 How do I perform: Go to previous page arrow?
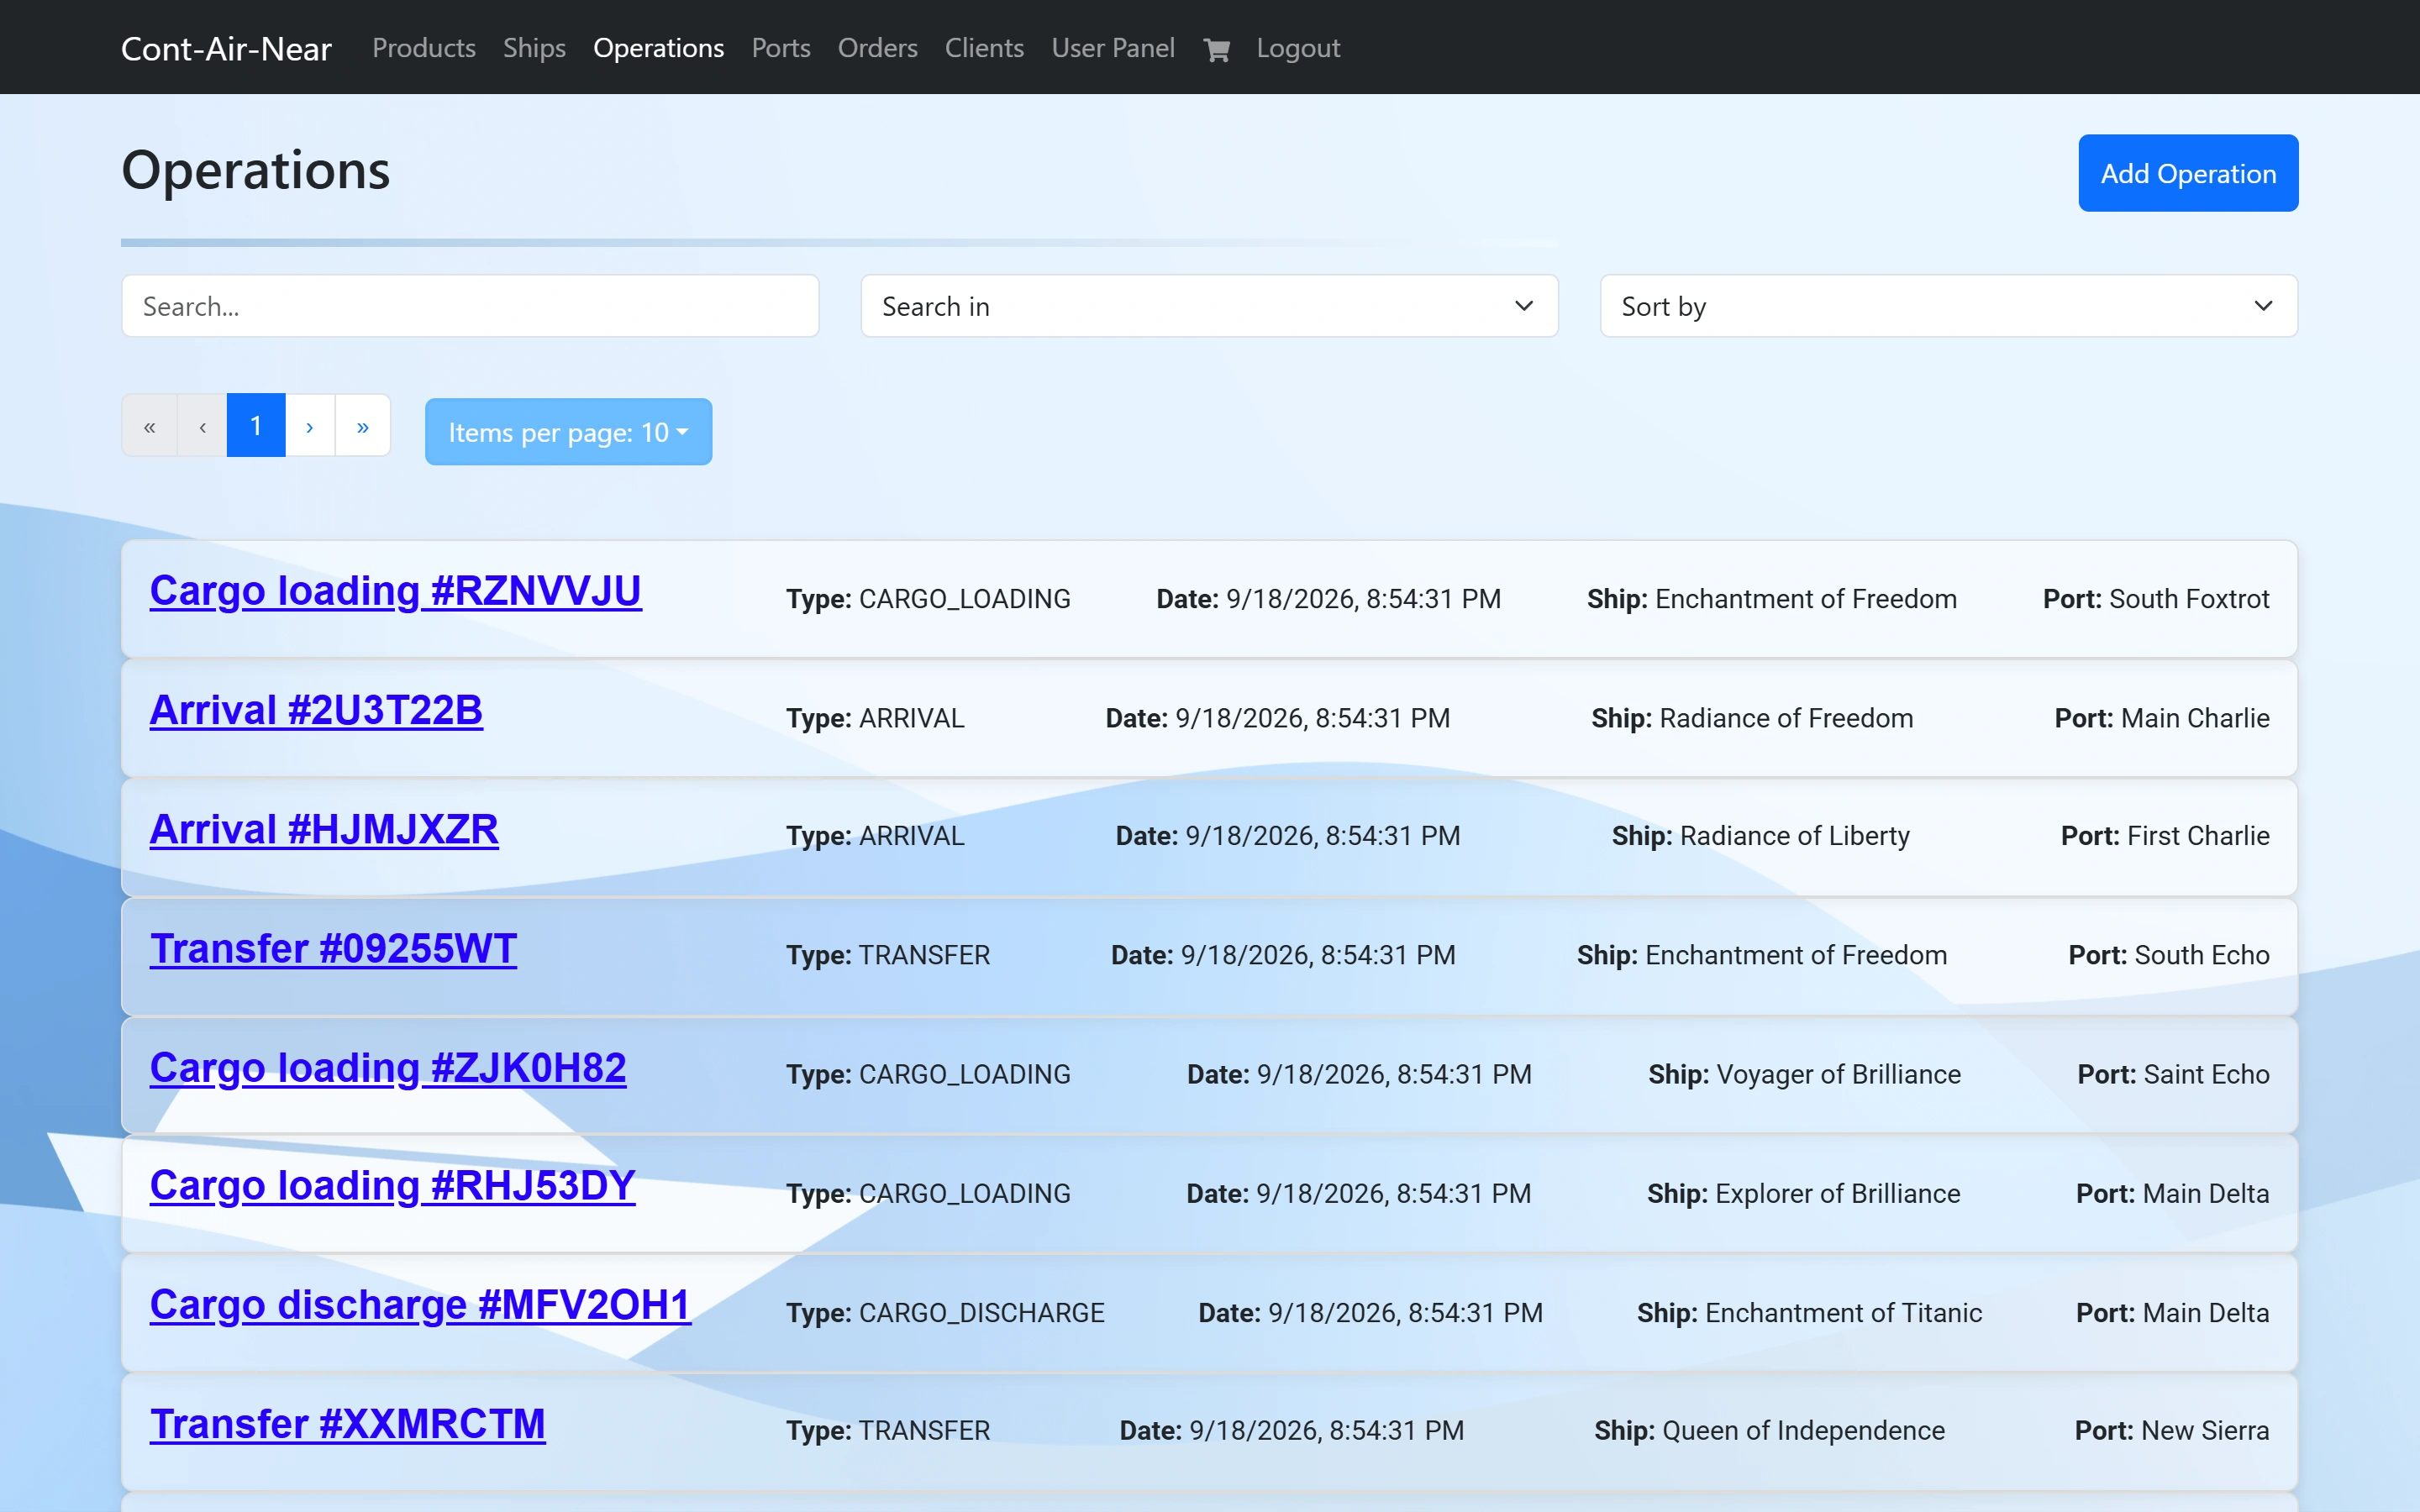pos(203,426)
